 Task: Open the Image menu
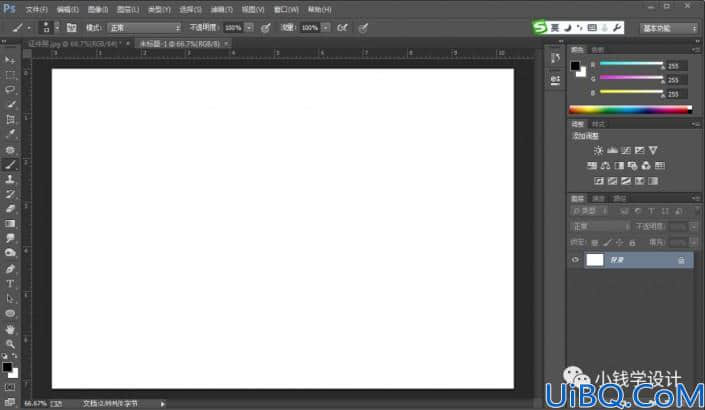pyautogui.click(x=98, y=9)
